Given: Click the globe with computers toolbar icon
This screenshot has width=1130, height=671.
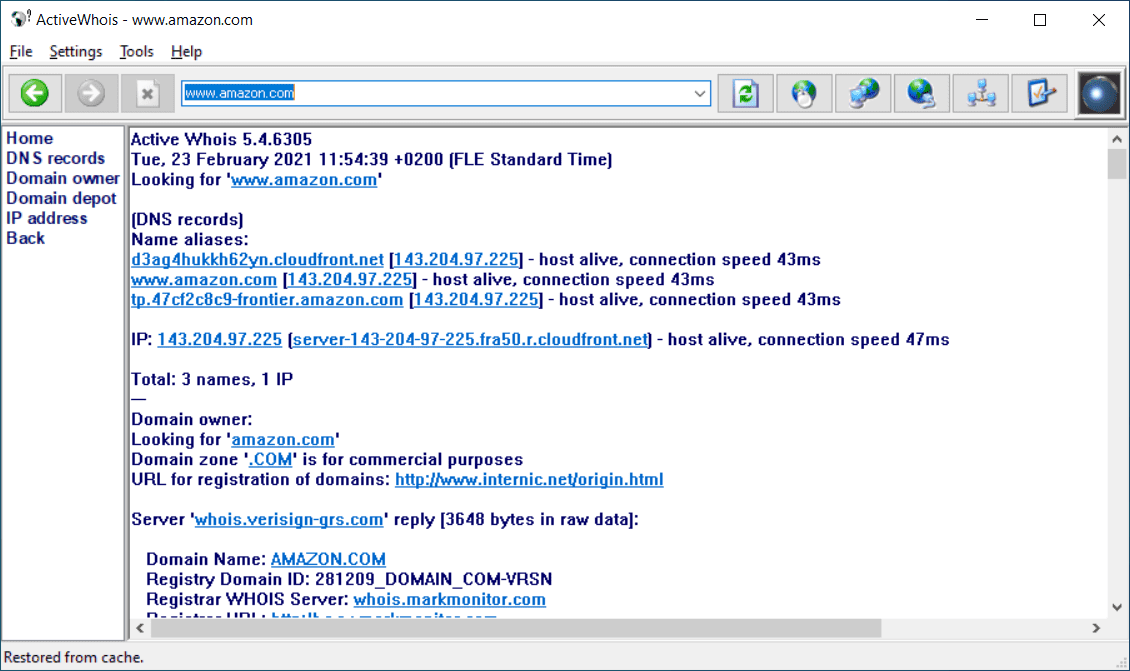Looking at the screenshot, I should (863, 93).
